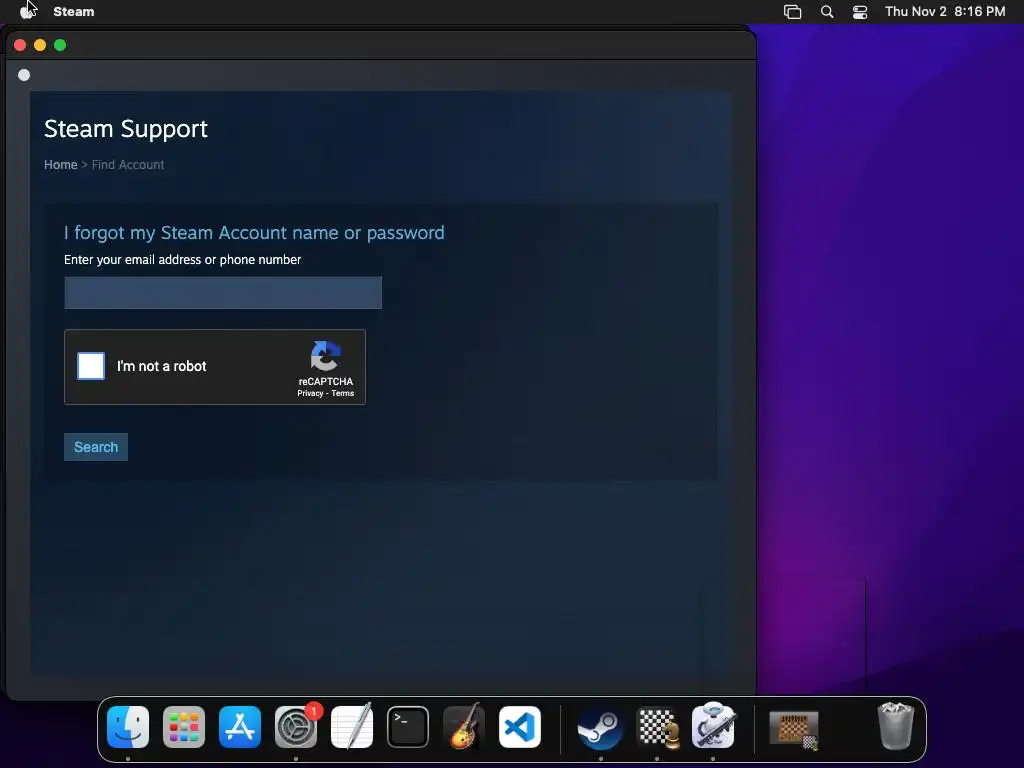Click the small white circle below the title bar
1024x768 pixels.
(x=24, y=75)
